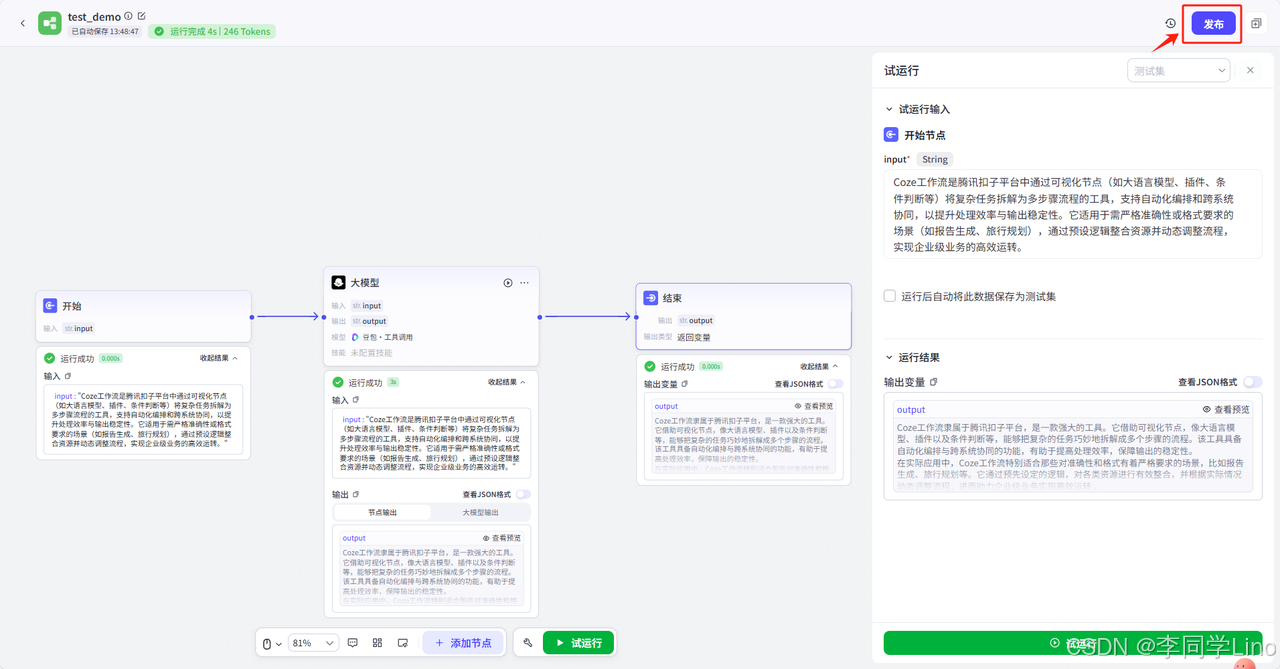Select the 大模型 node icon

point(339,283)
